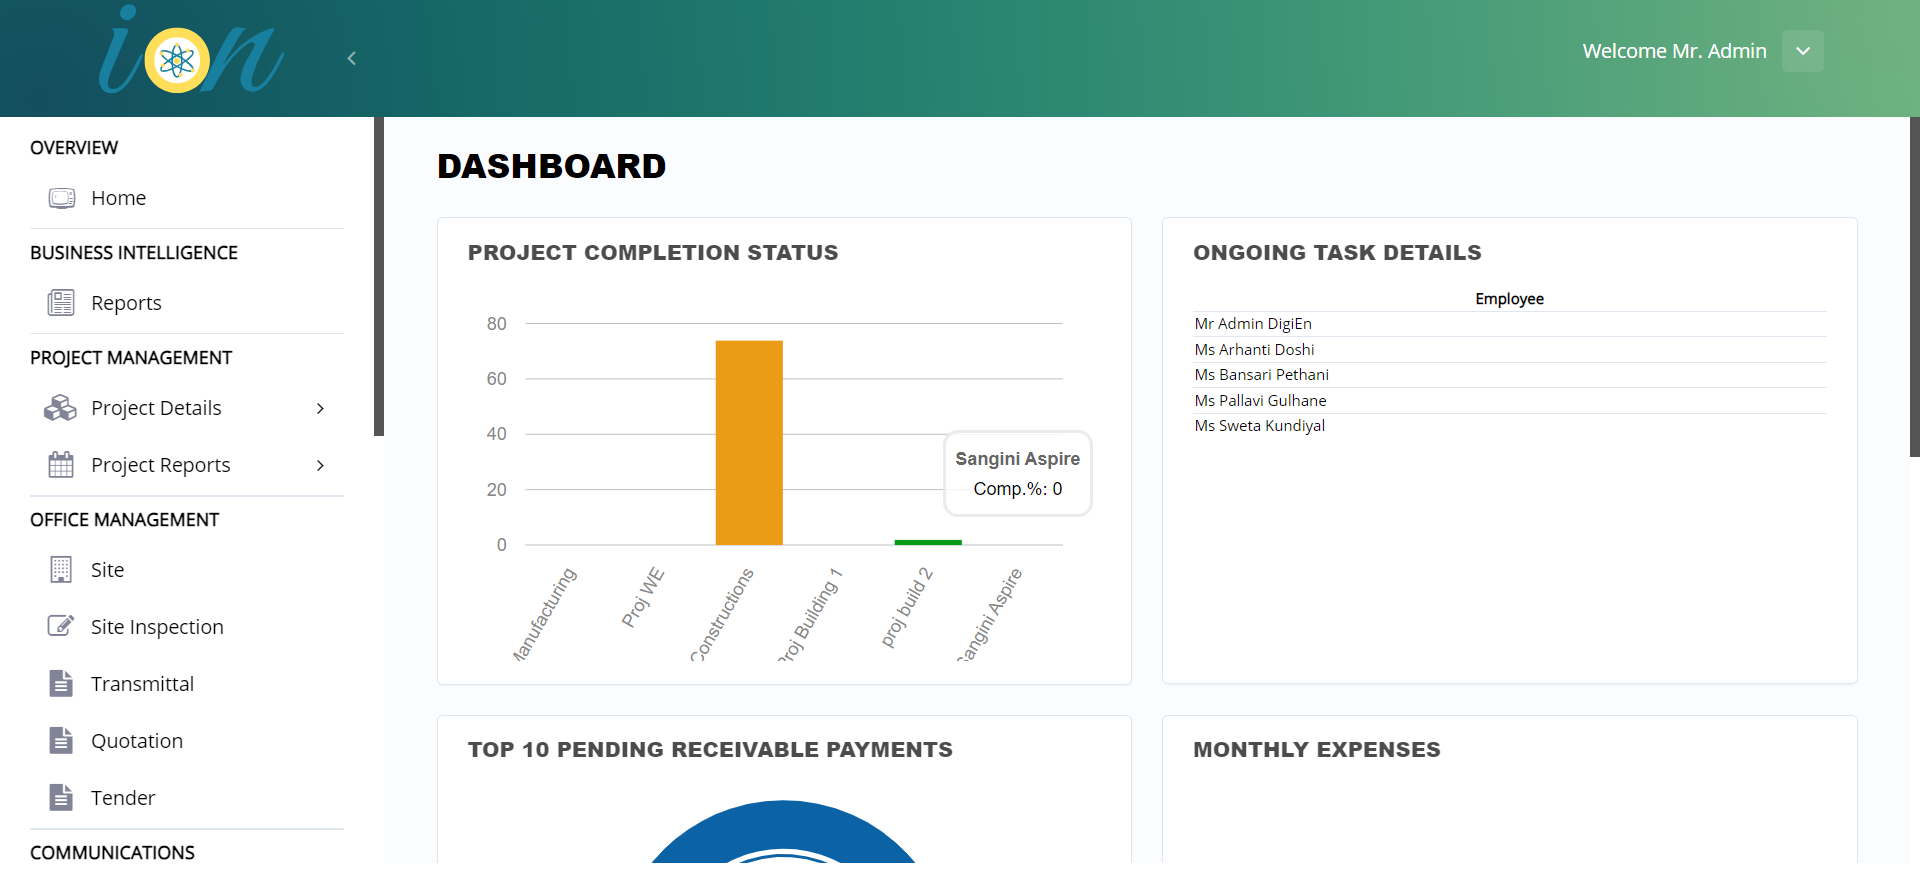Click the Sangini Aspire tooltip
The height and width of the screenshot is (875, 1920).
pos(1018,474)
